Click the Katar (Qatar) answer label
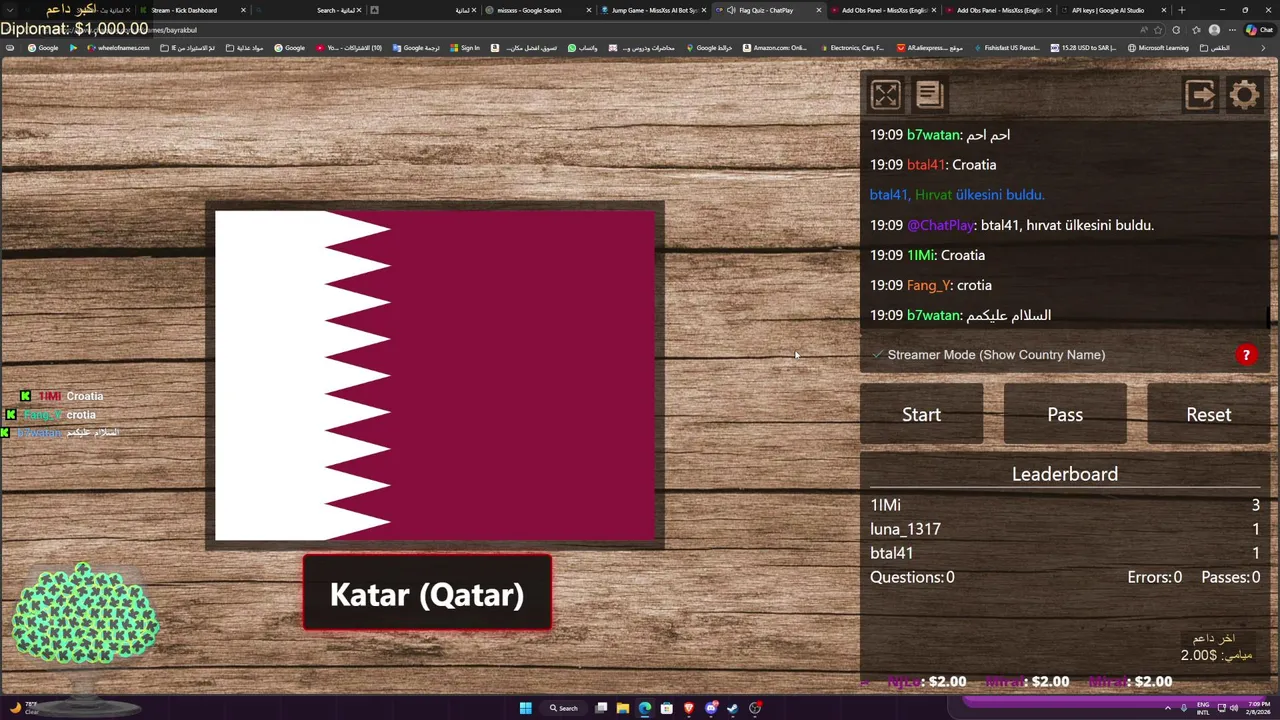This screenshot has width=1280, height=720. [427, 594]
